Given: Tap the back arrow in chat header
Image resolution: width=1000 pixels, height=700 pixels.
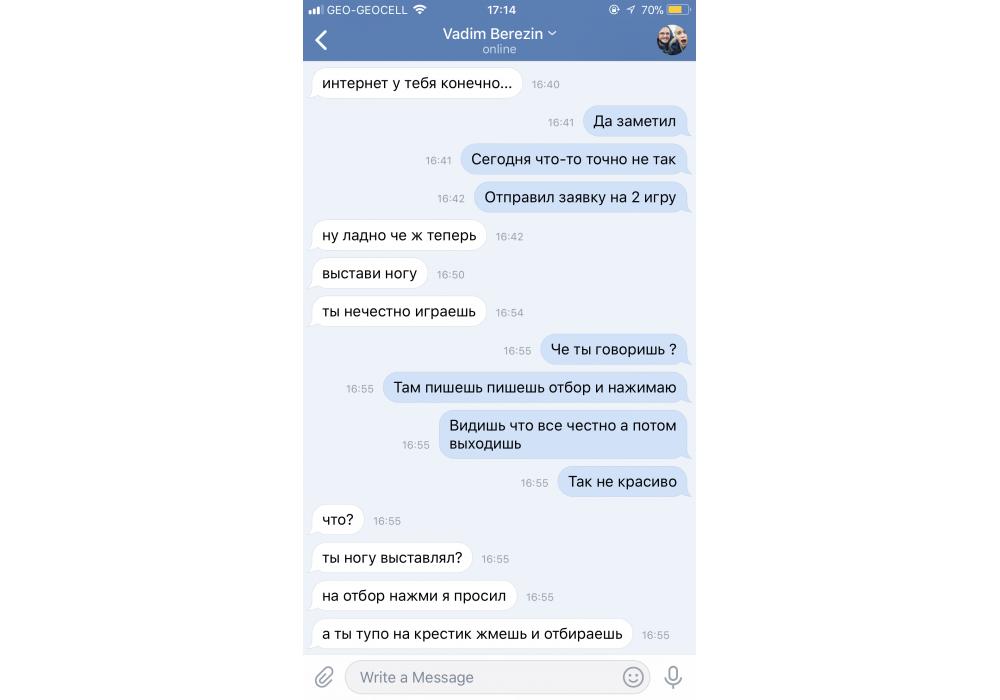Looking at the screenshot, I should 321,40.
